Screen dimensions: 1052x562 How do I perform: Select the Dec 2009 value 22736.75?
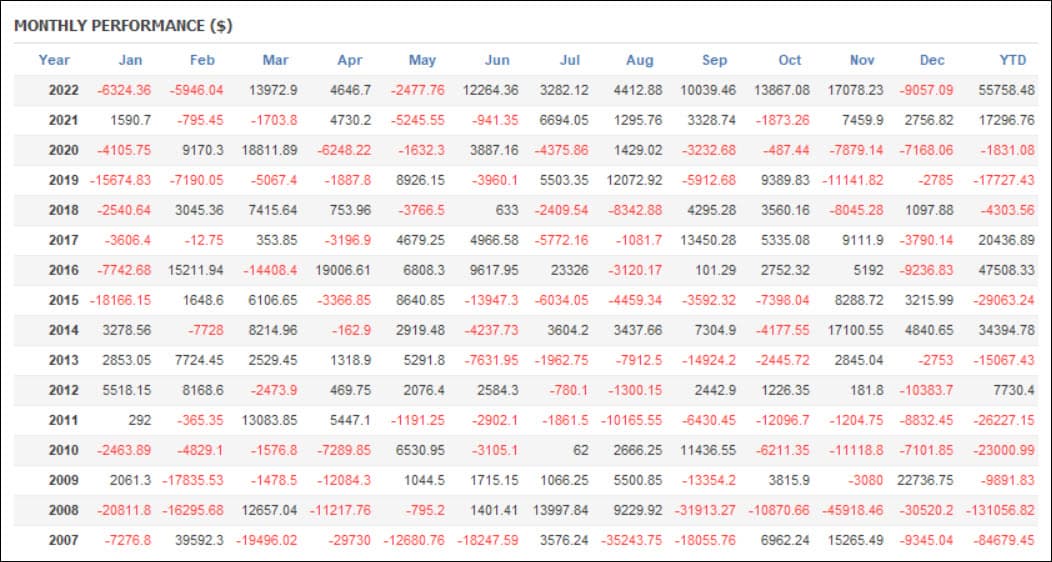[925, 480]
